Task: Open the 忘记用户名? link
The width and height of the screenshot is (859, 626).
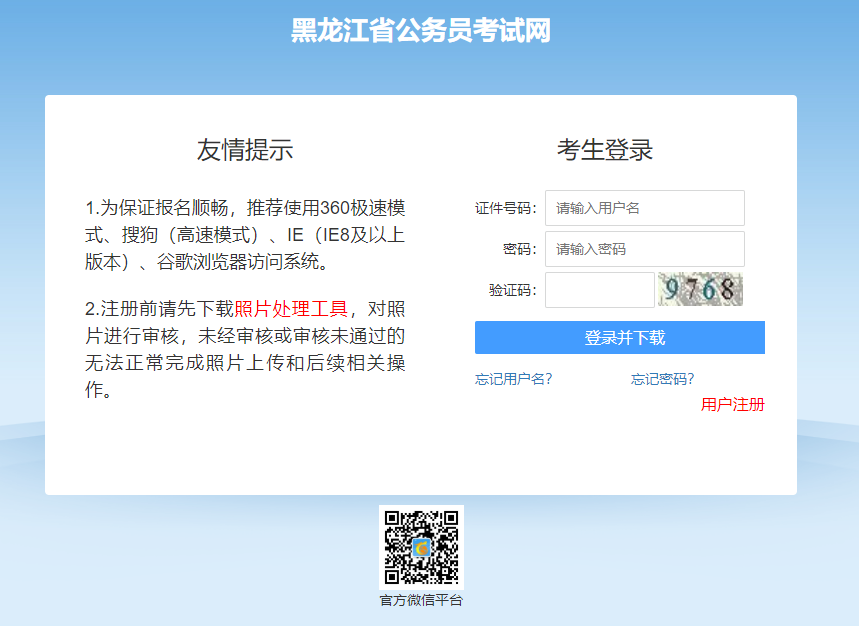Action: [514, 379]
